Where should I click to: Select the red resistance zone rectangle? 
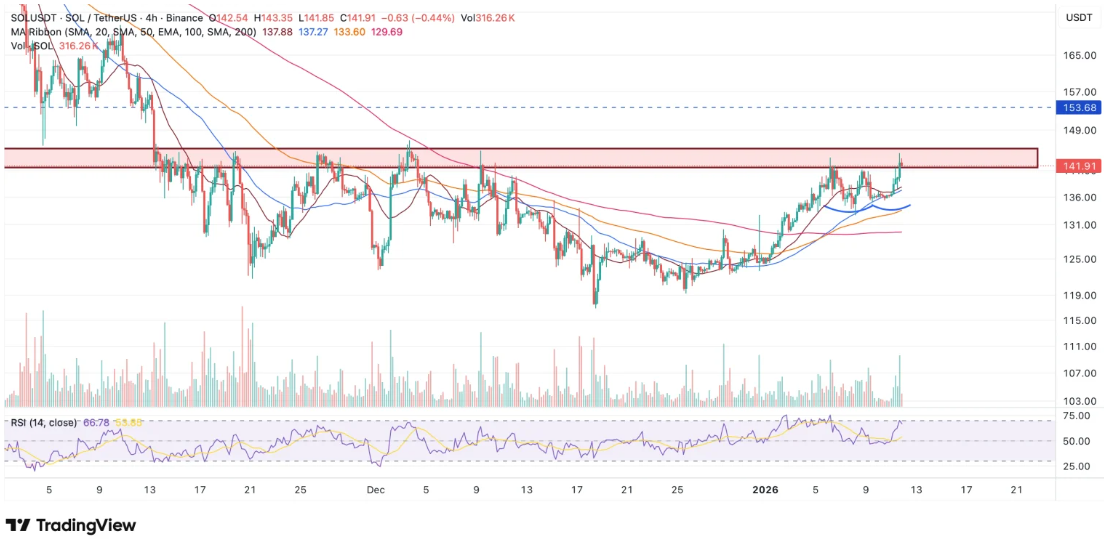click(520, 158)
